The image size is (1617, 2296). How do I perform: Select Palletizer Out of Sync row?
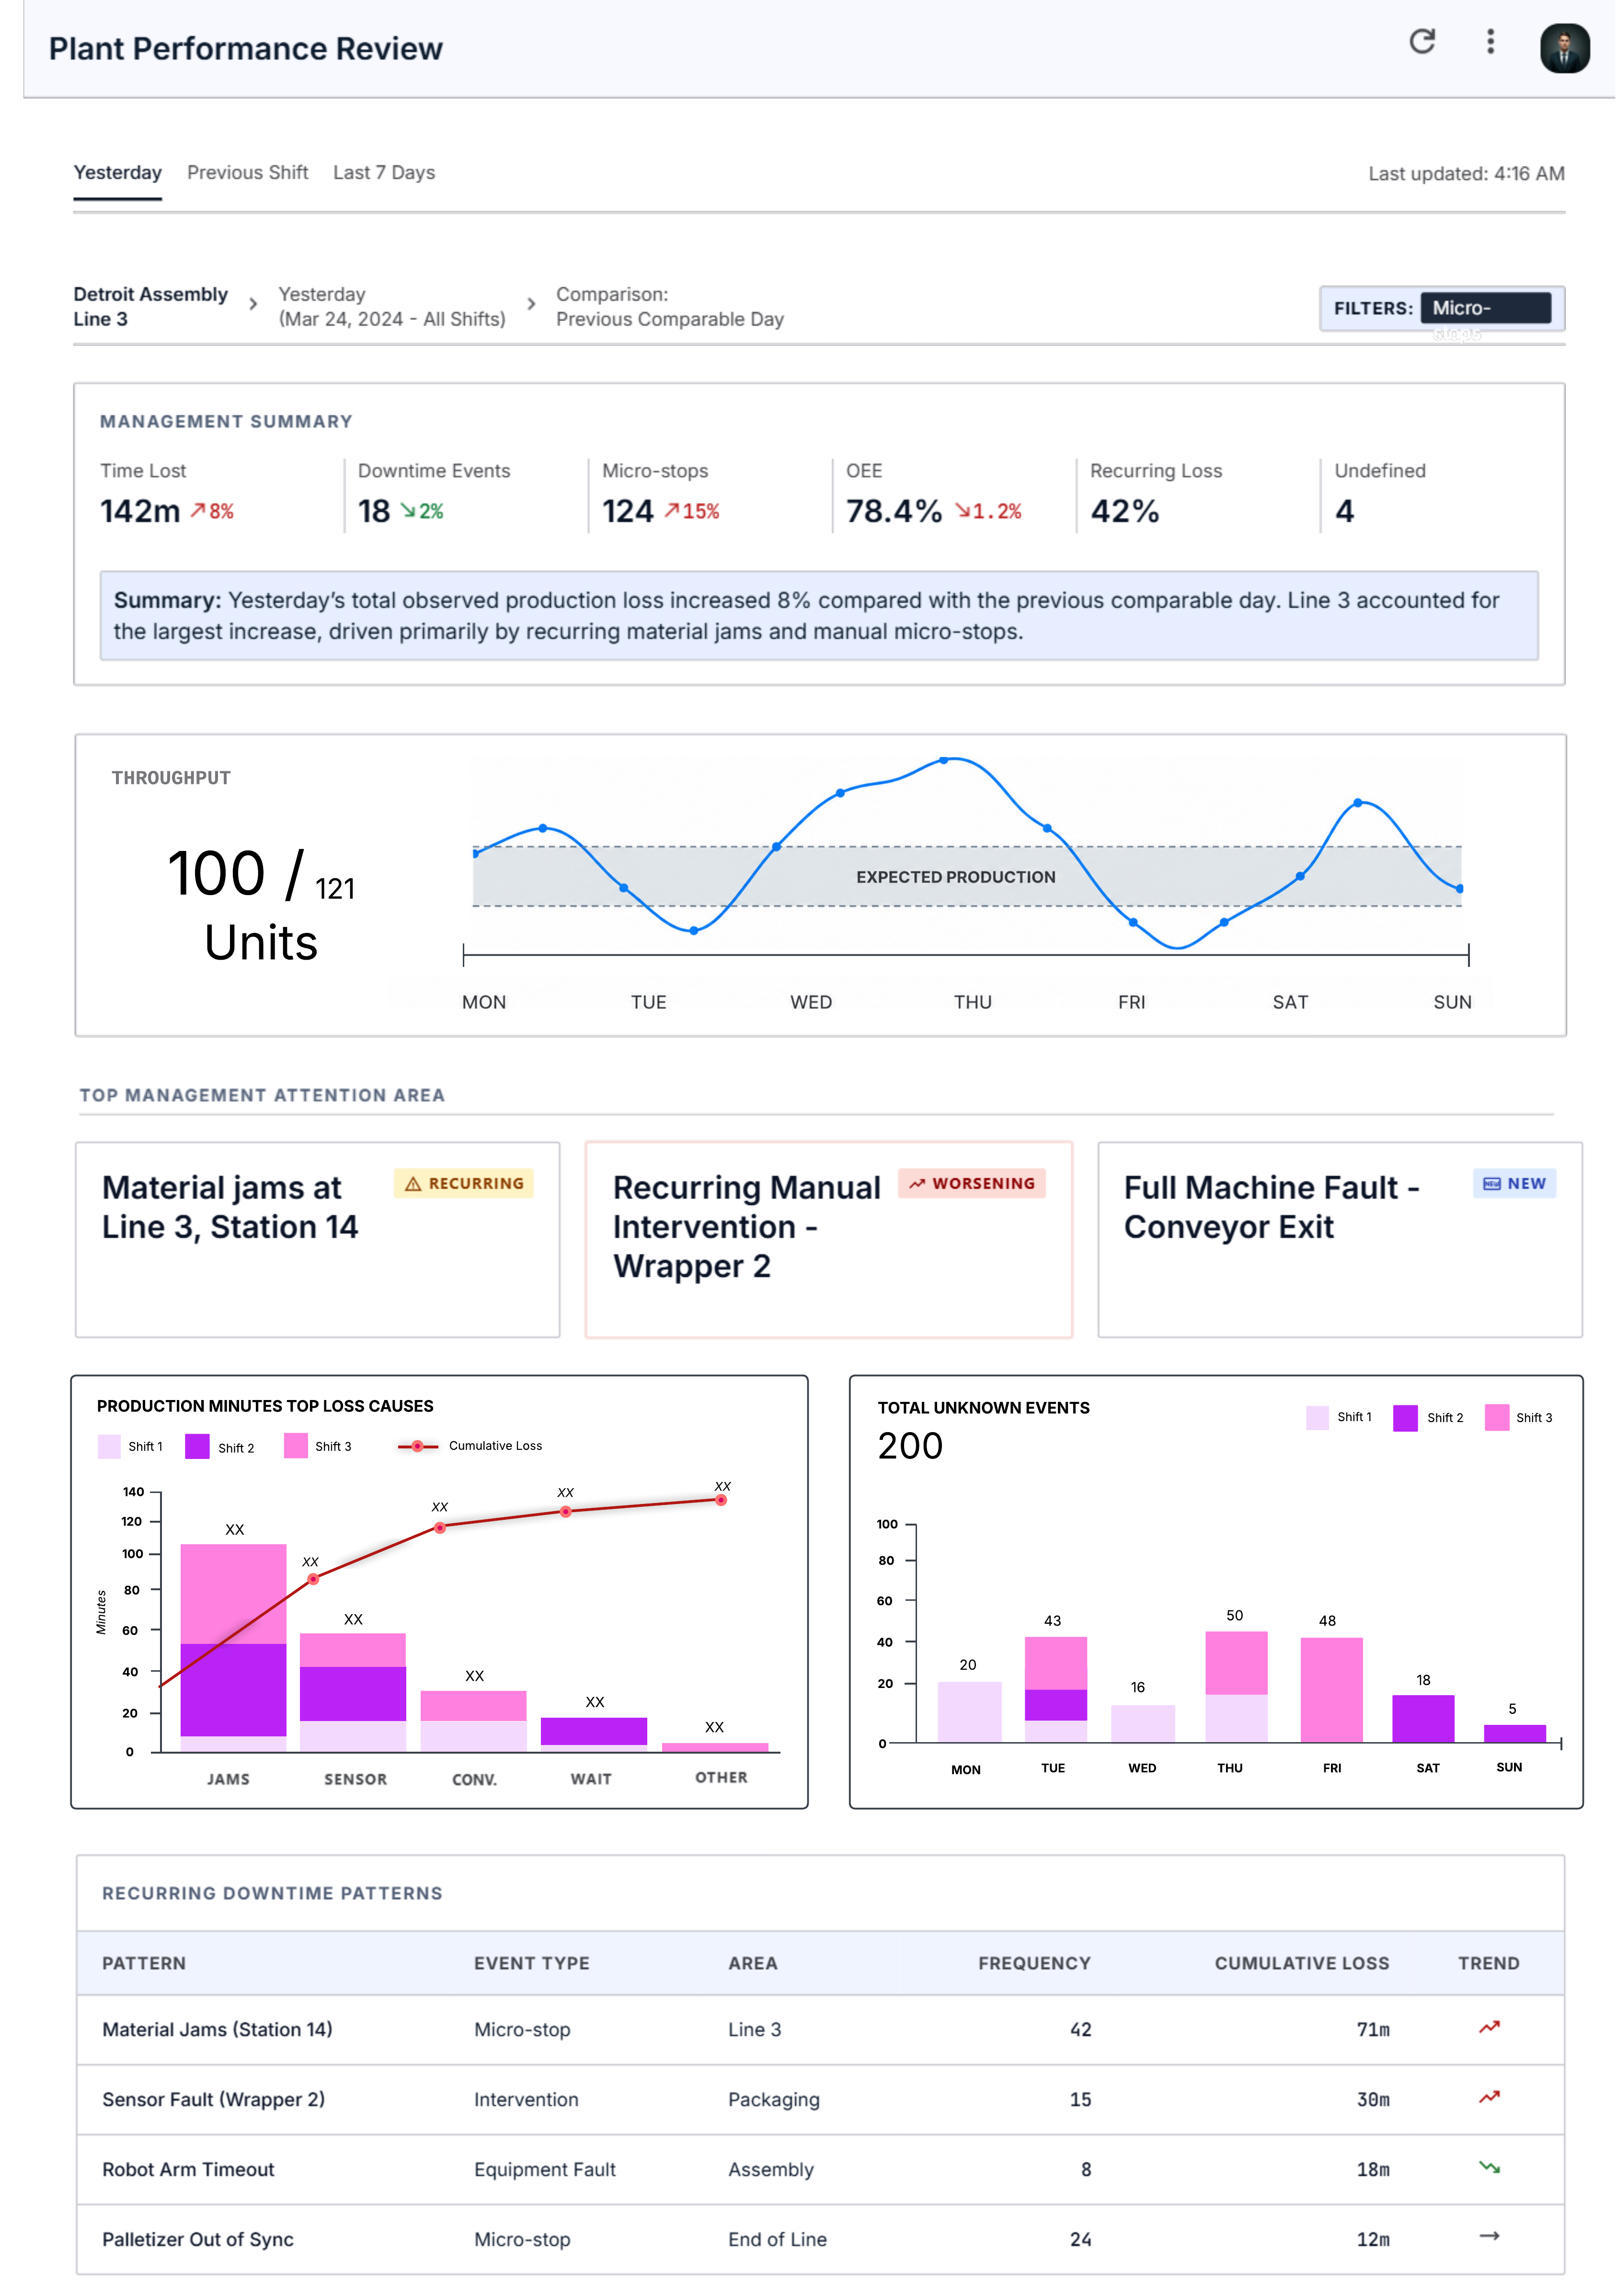click(820, 2239)
